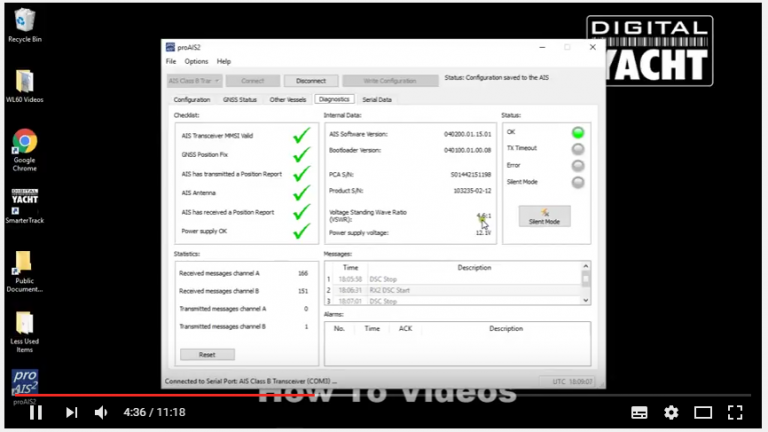768x432 pixels.
Task: Expand the AIS Class B device dropdown
Action: pyautogui.click(x=194, y=80)
